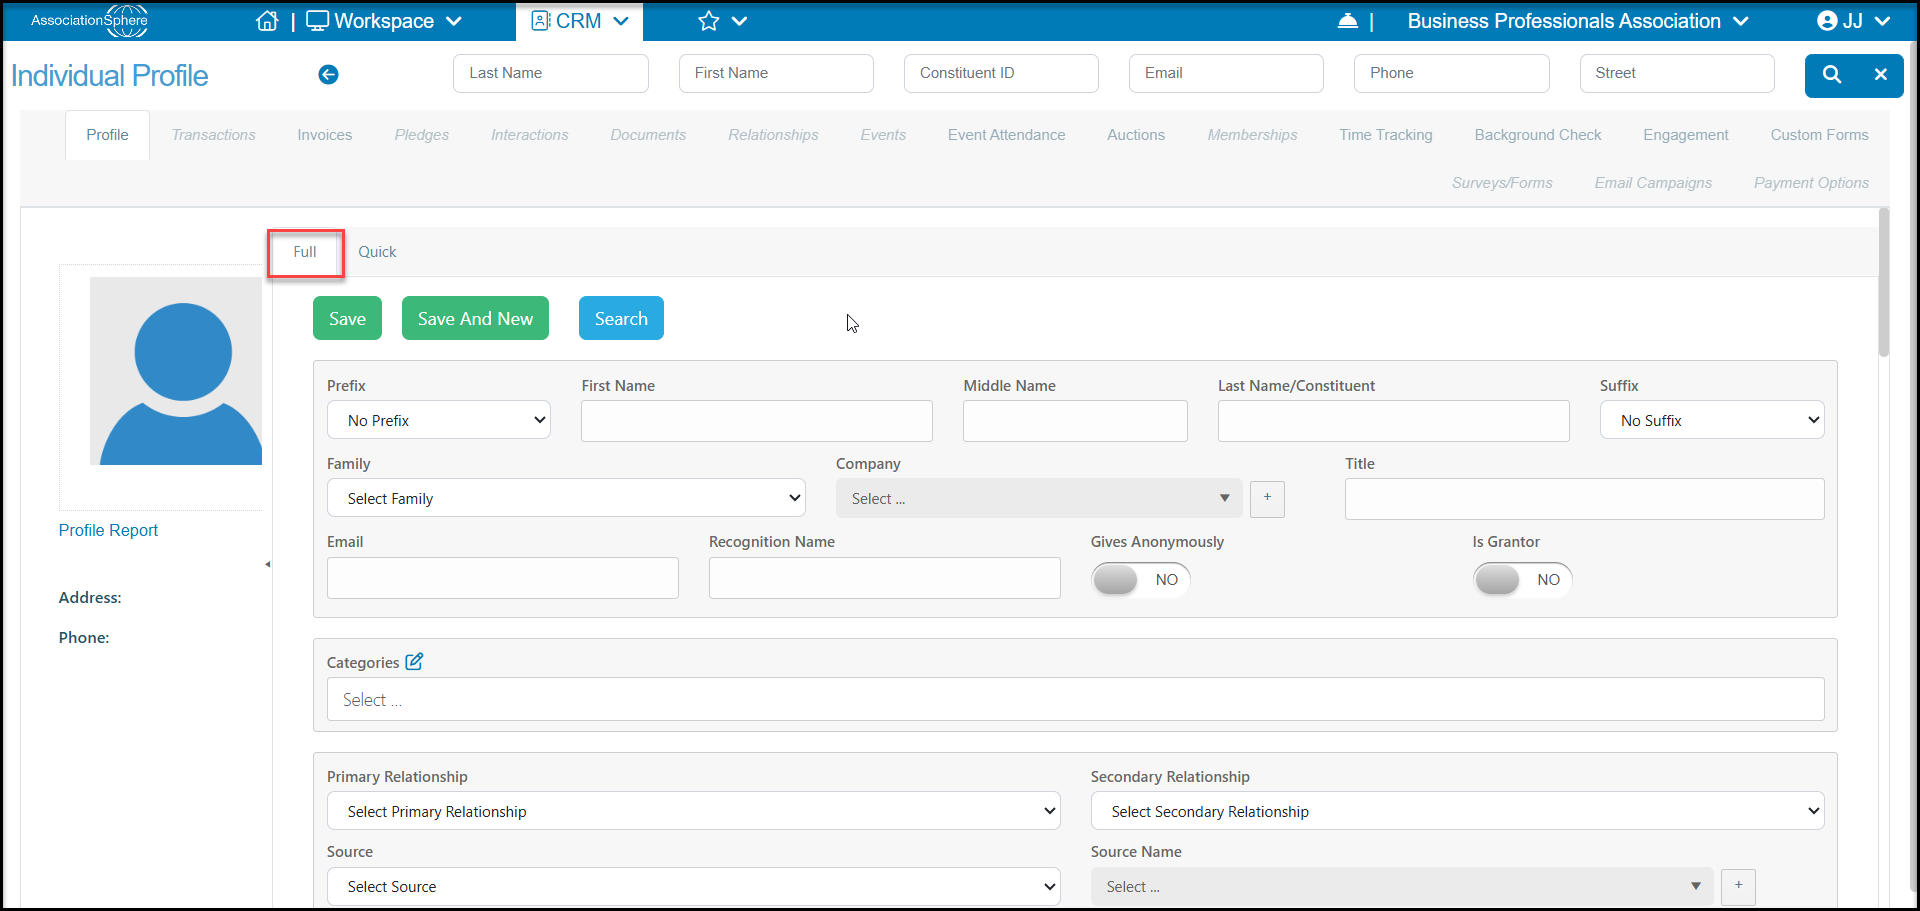Switch to the Quick tab

click(377, 252)
